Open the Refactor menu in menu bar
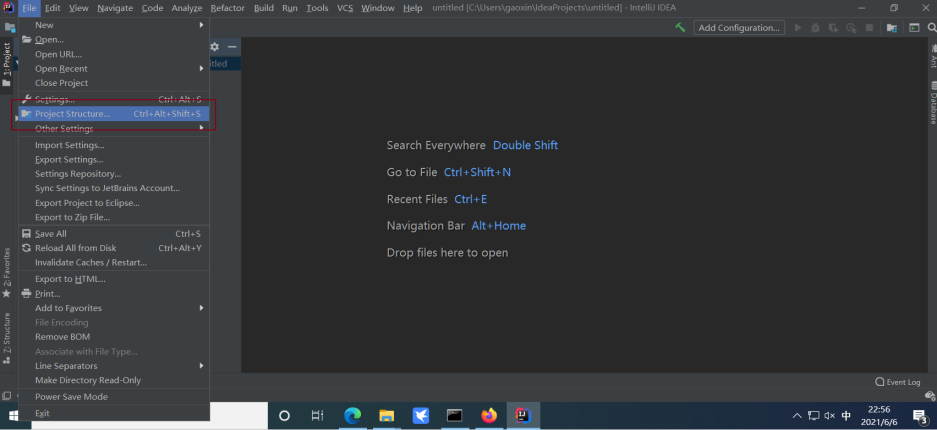937x430 pixels. click(x=227, y=8)
